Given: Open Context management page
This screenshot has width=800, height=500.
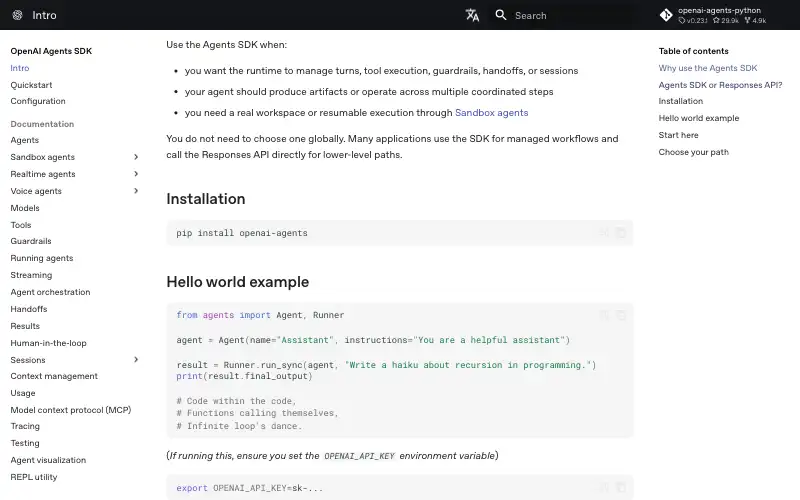Looking at the screenshot, I should (54, 376).
